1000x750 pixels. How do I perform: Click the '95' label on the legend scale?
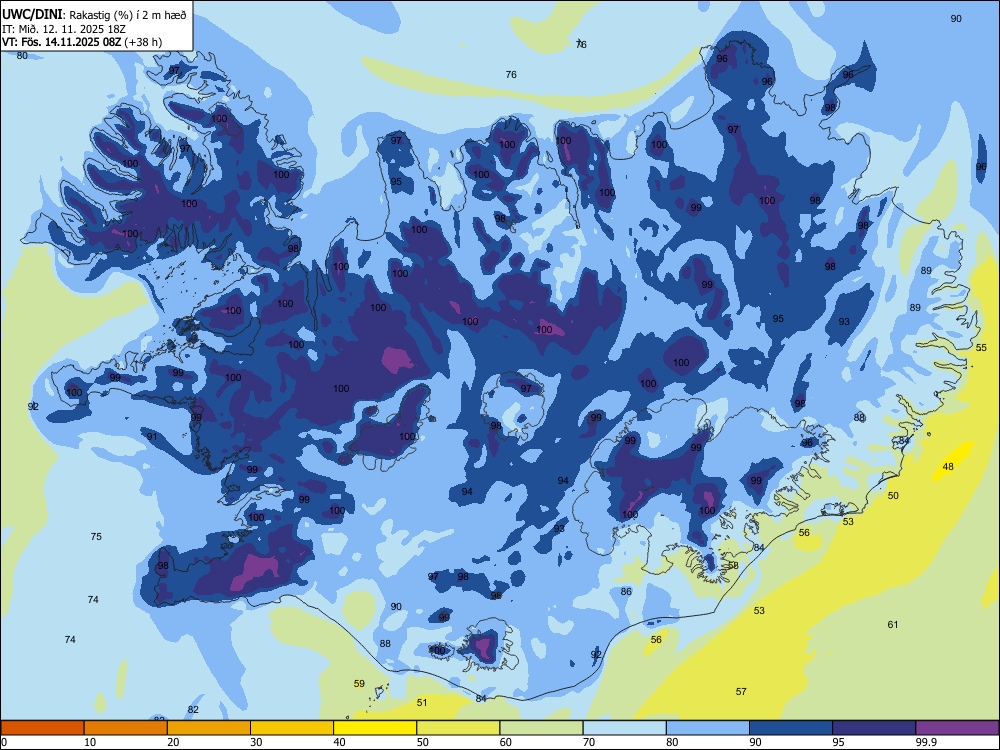(838, 742)
